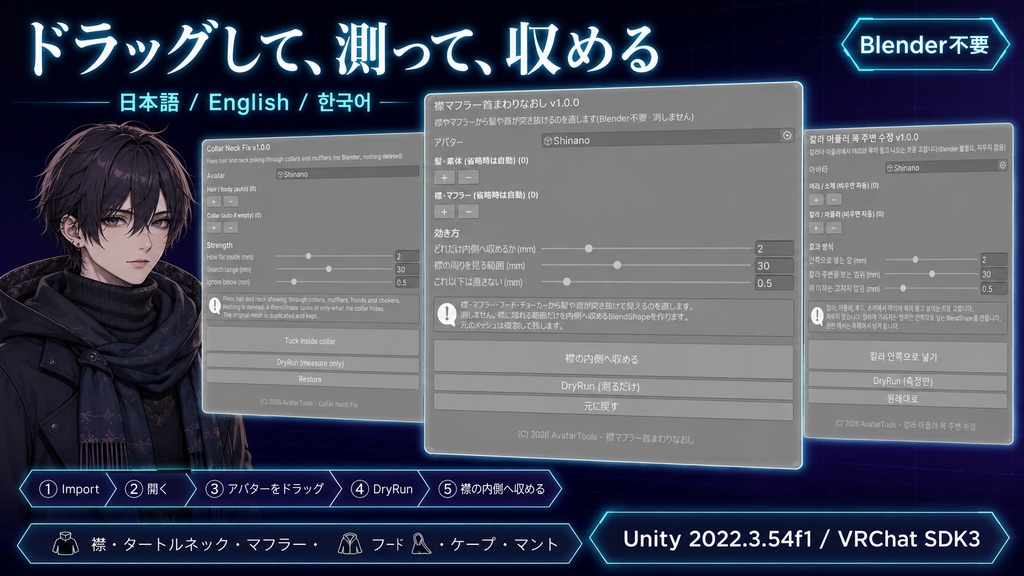Open the object picker beside Shinano in the Japanese window
The width and height of the screenshot is (1024, 576).
click(x=787, y=135)
